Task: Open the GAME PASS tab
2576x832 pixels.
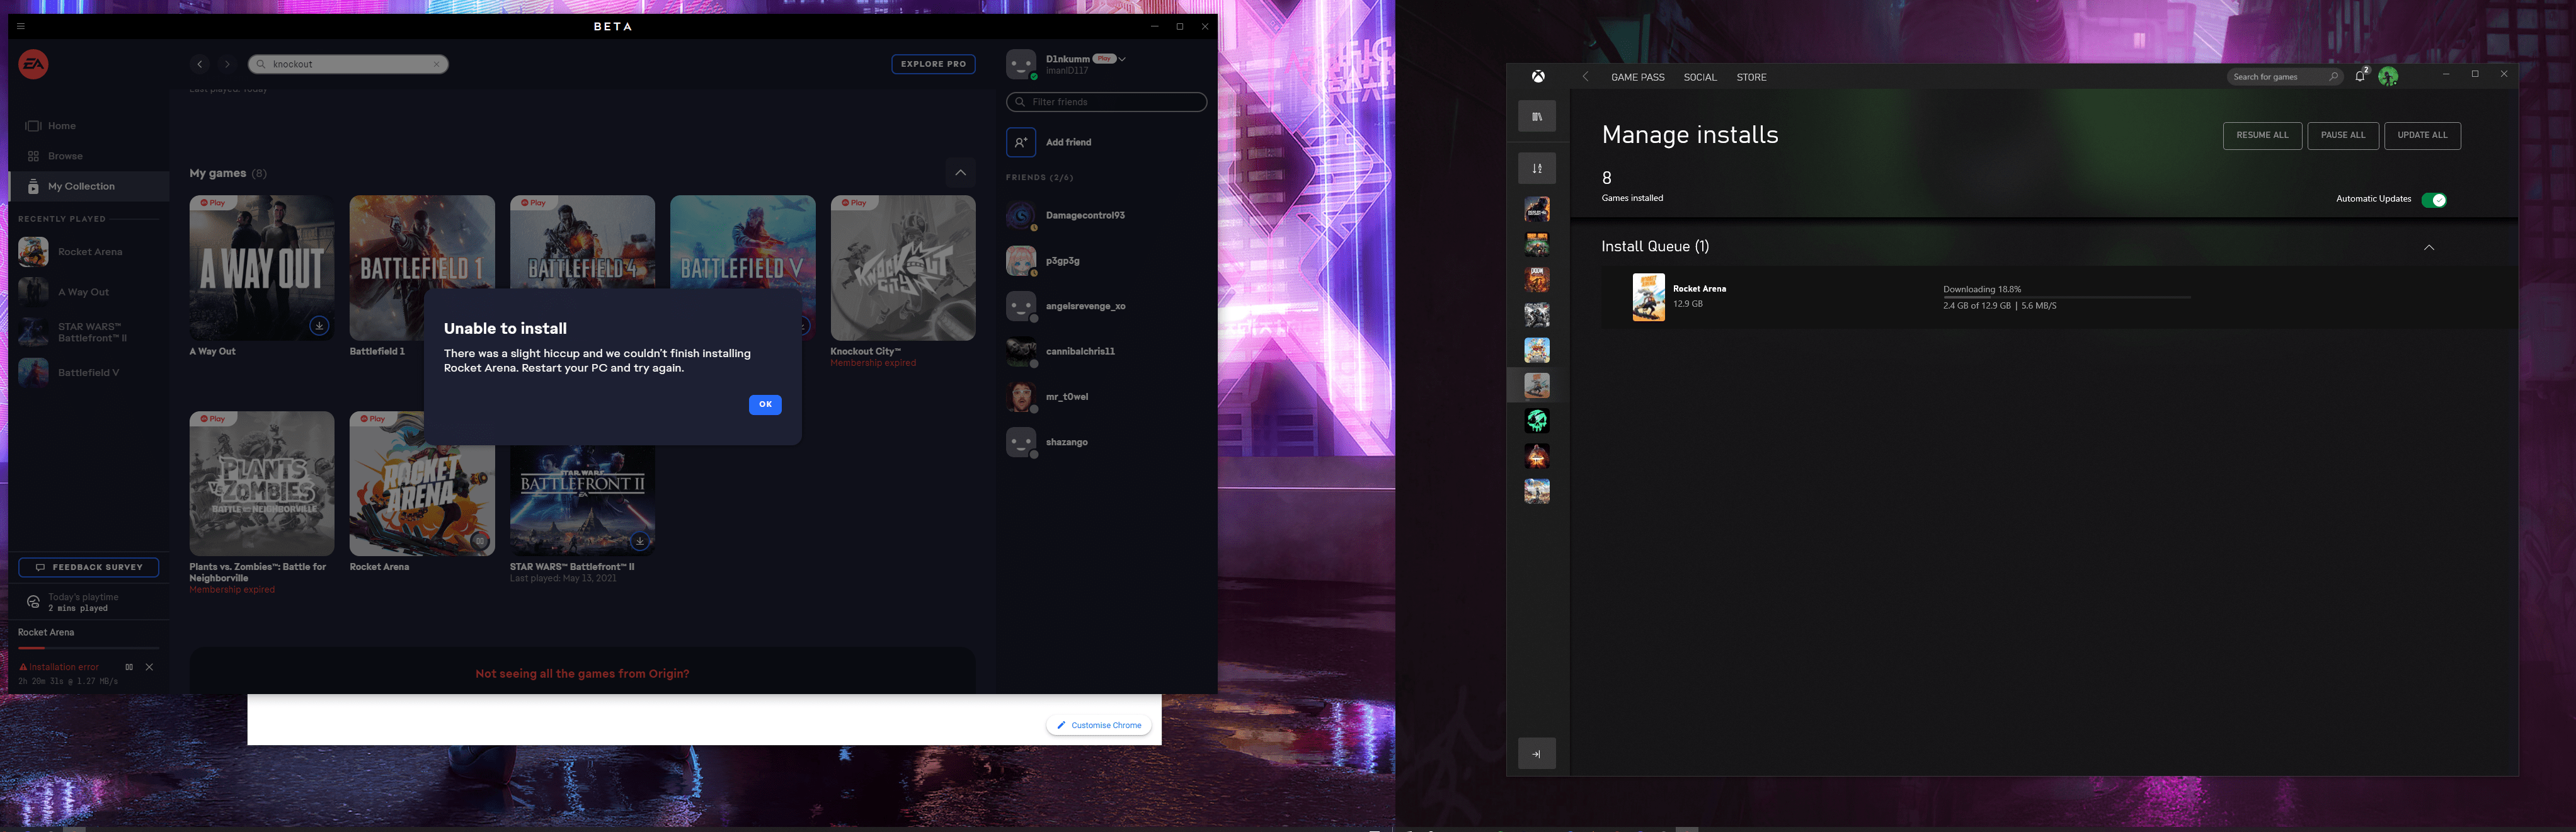Action: tap(1637, 77)
